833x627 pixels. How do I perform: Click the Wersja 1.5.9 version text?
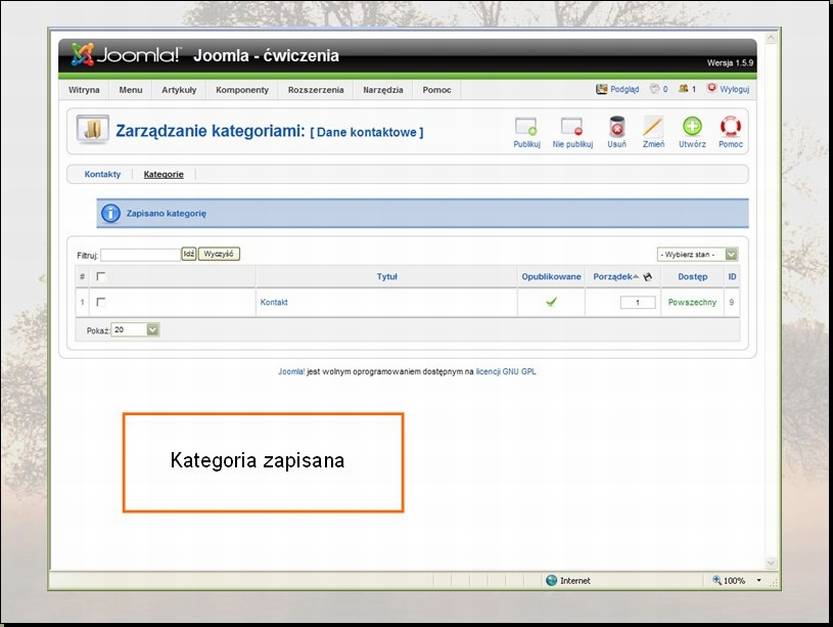730,63
